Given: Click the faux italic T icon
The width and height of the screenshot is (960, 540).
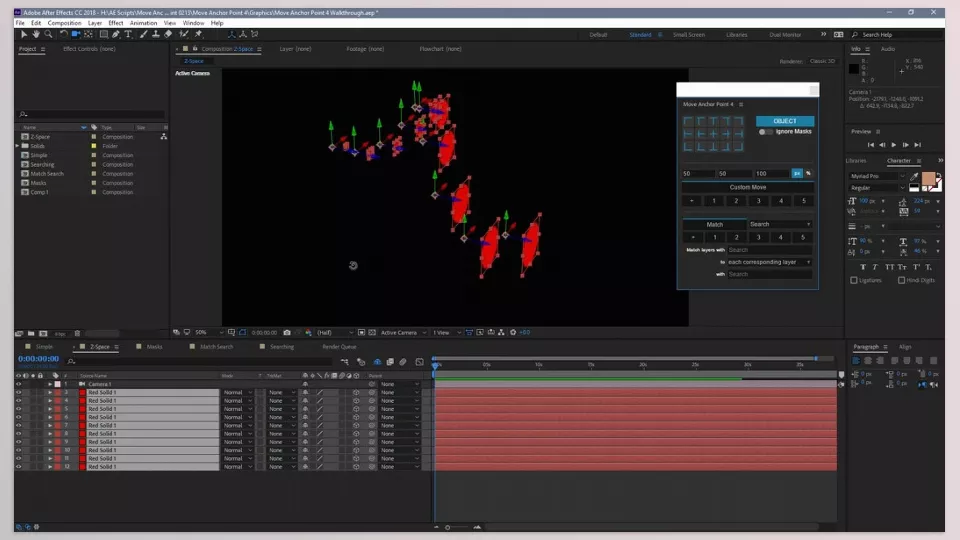Looking at the screenshot, I should [875, 267].
